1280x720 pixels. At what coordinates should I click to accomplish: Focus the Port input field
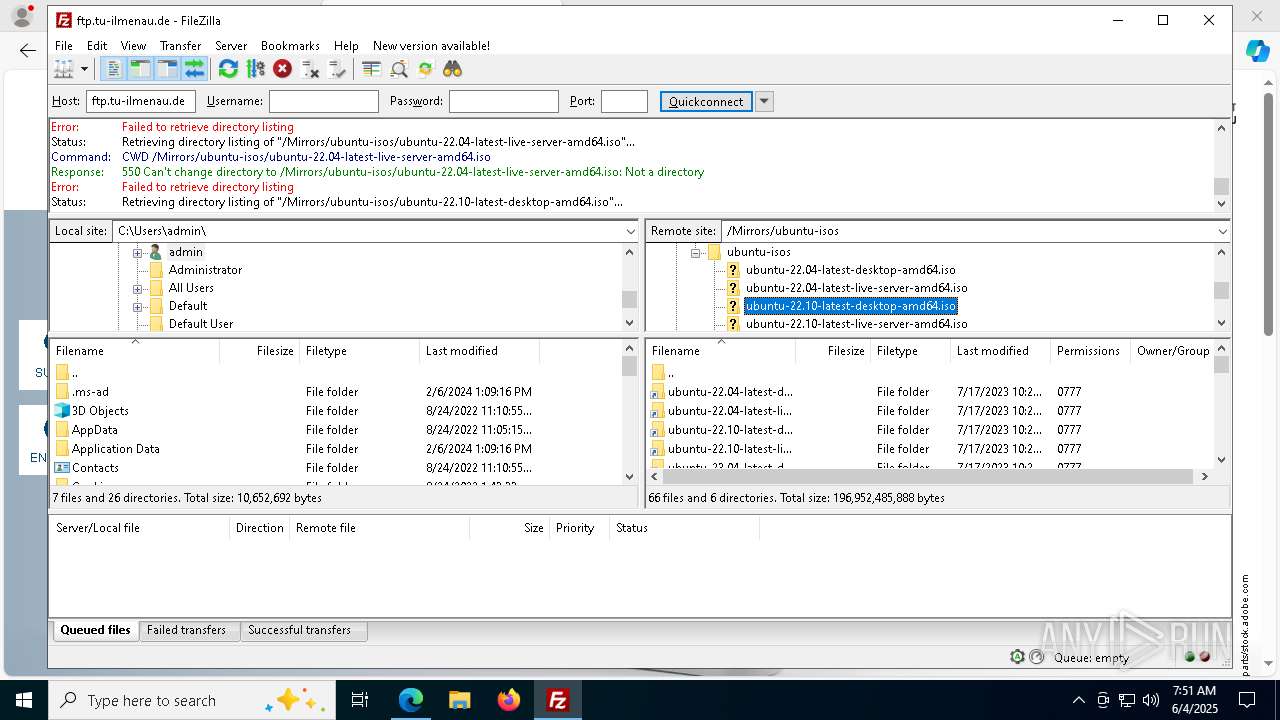(624, 101)
